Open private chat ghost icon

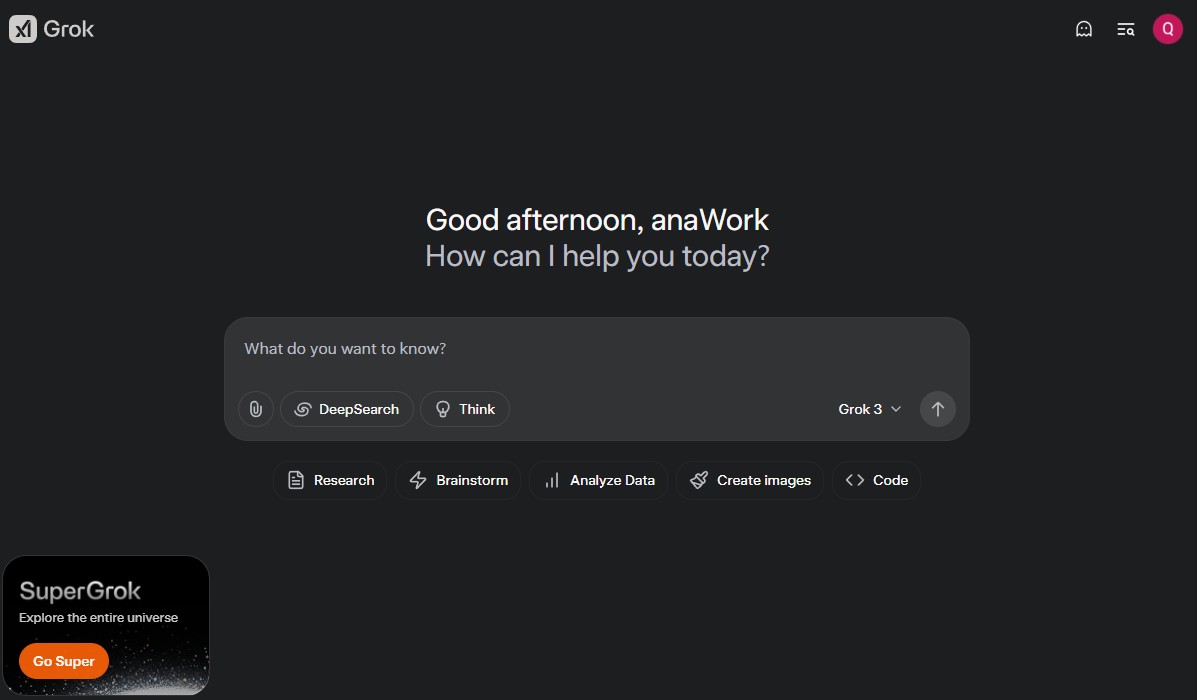click(1083, 29)
